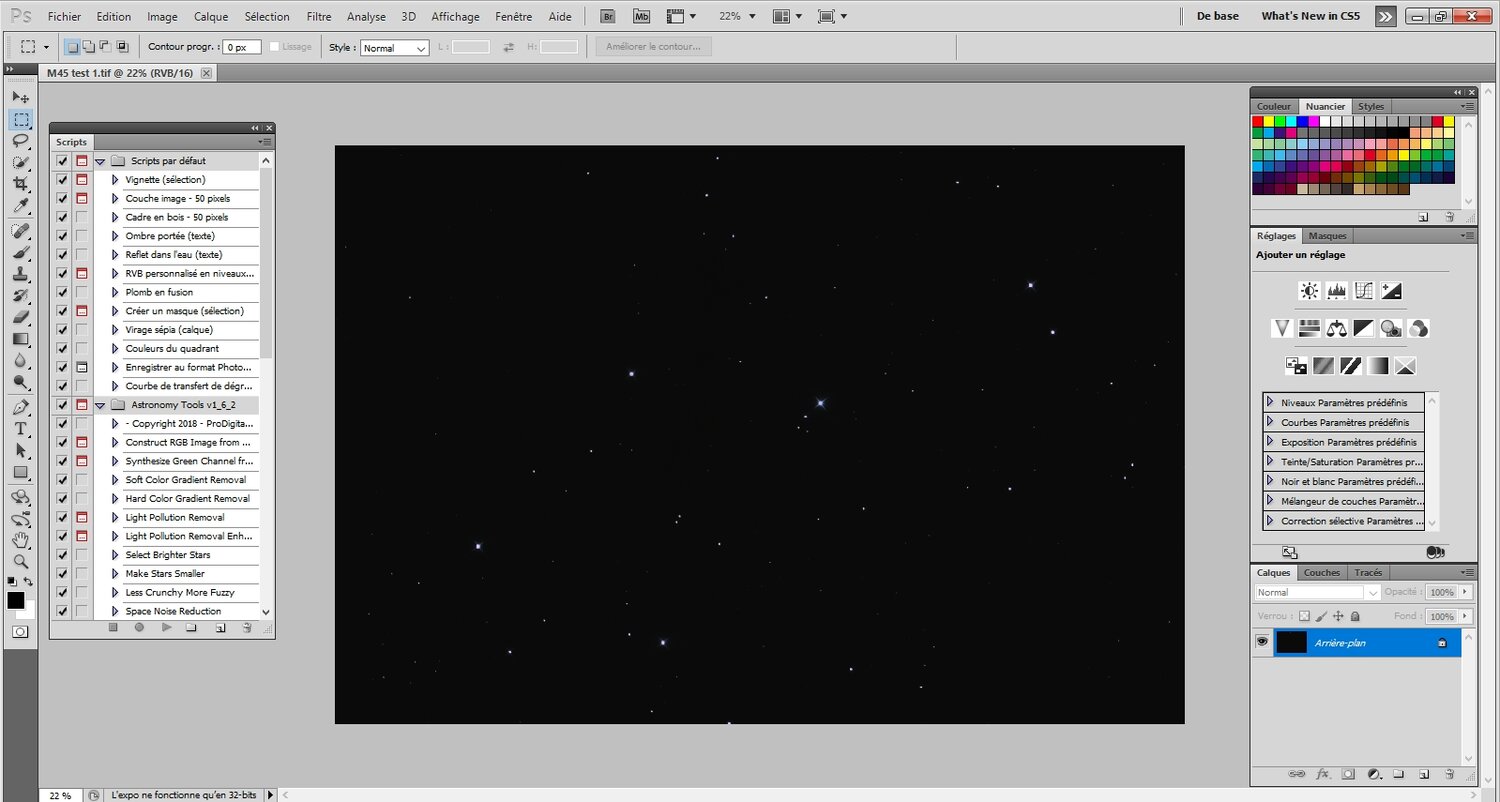Launch Adobe Bridge from the top bar
1500x802 pixels.
(608, 16)
